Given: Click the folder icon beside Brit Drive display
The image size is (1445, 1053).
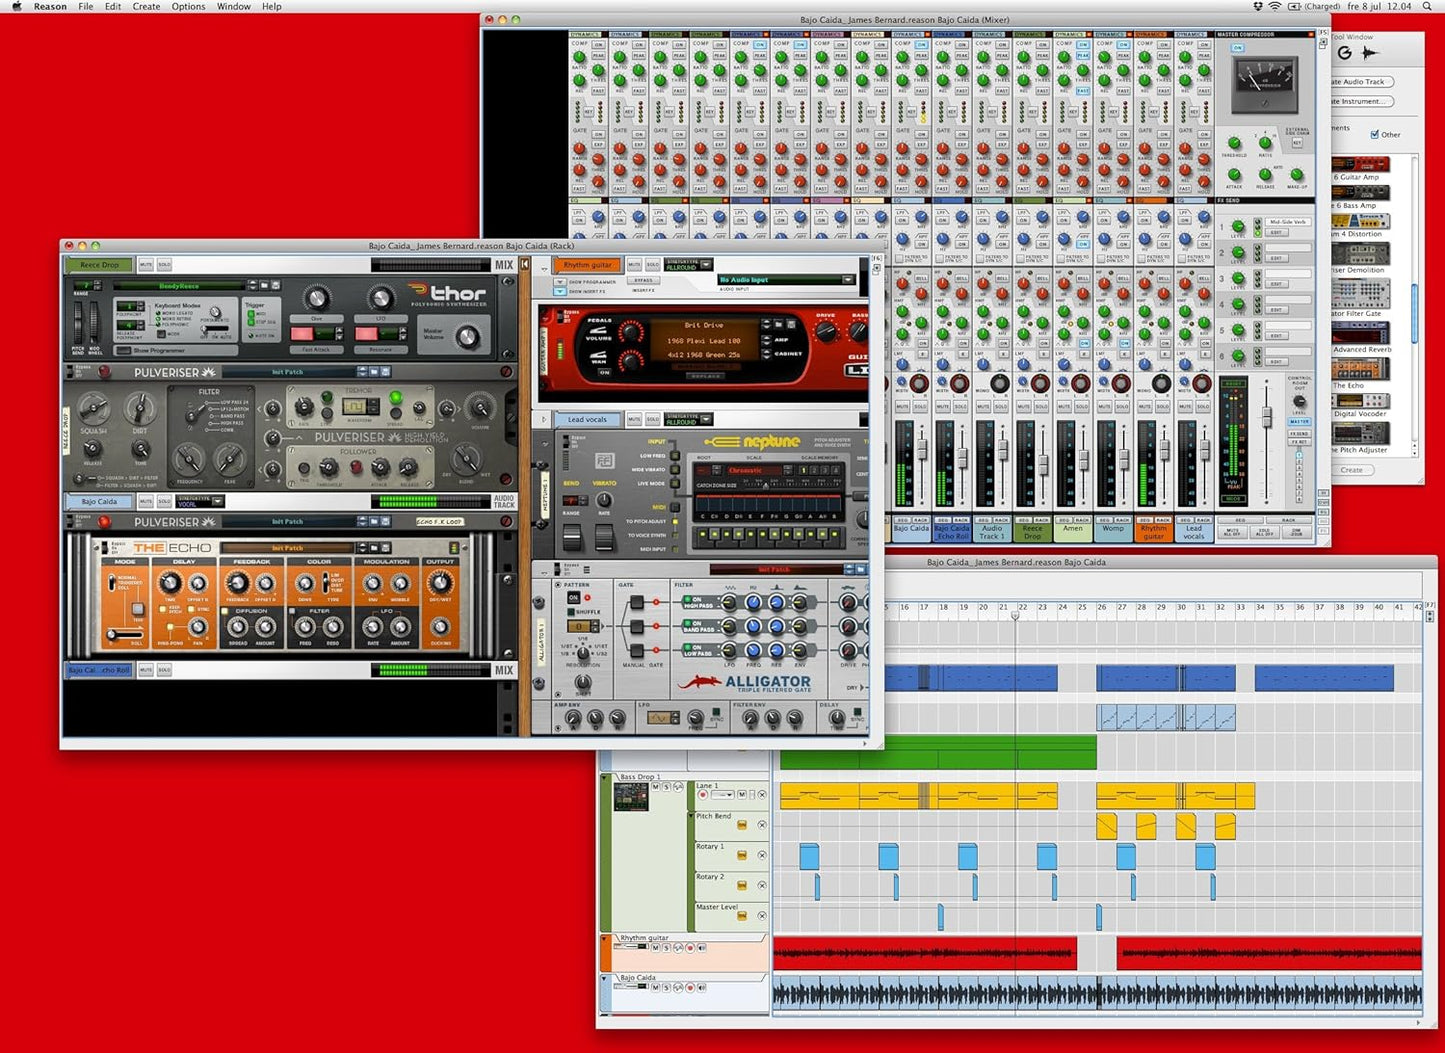Looking at the screenshot, I should pos(778,325).
